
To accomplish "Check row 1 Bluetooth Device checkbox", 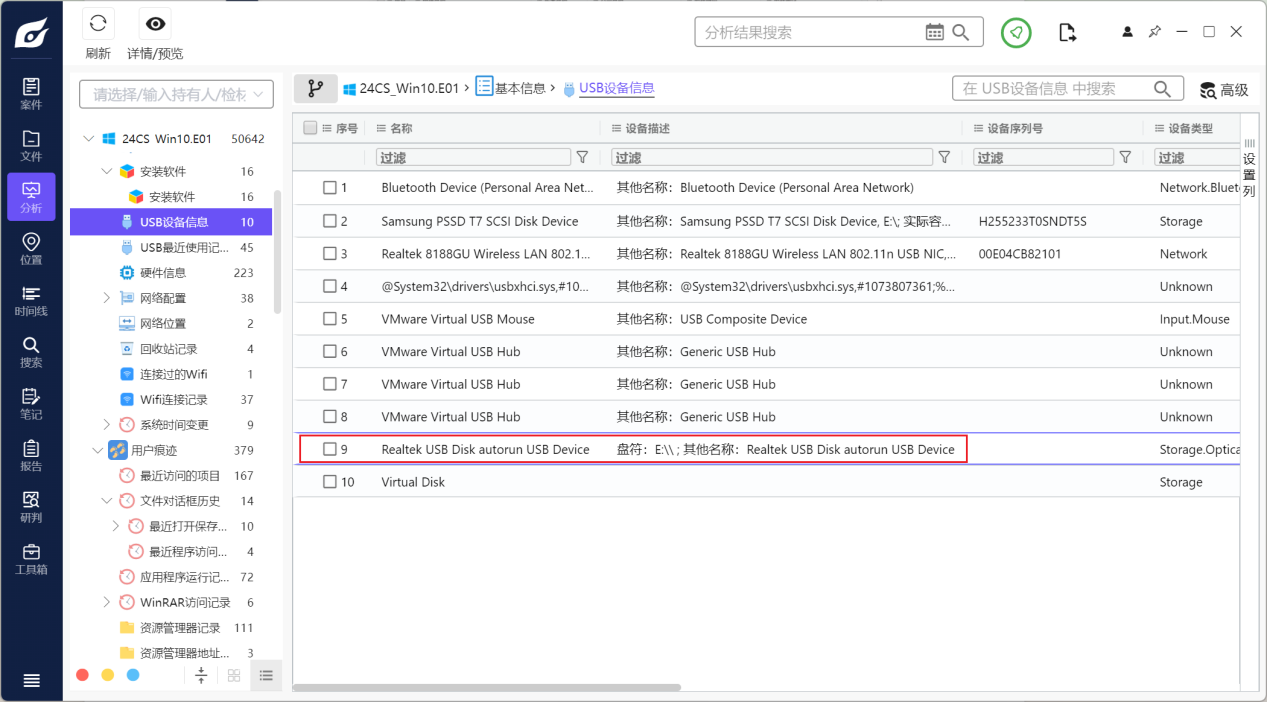I will [330, 188].
